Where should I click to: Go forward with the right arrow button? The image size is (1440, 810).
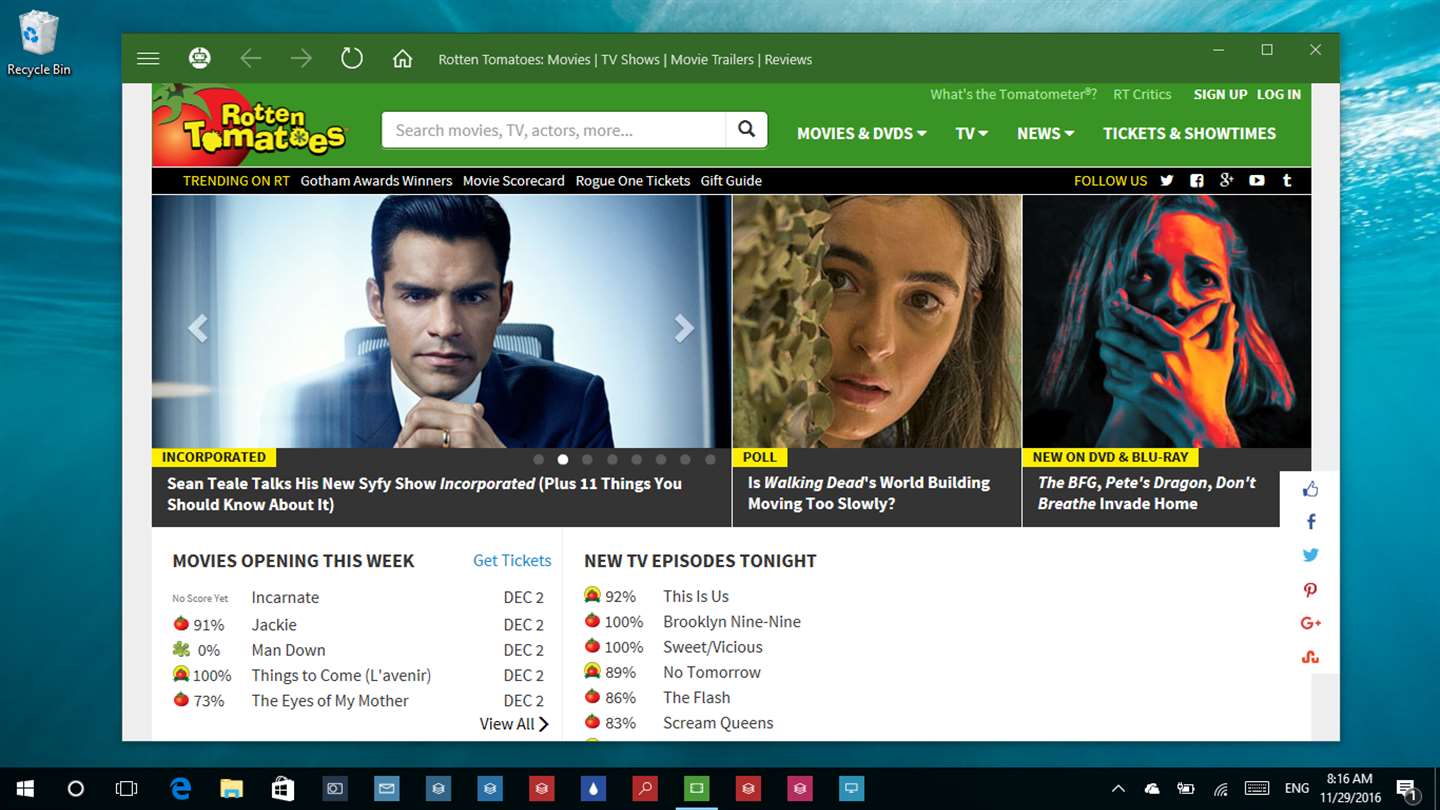[301, 59]
